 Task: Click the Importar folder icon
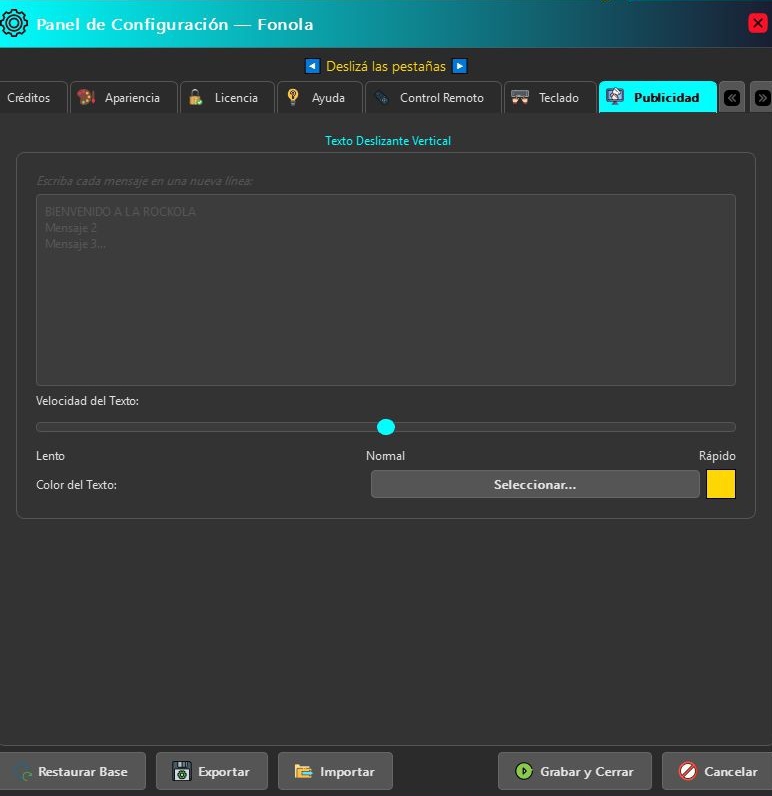click(x=304, y=771)
